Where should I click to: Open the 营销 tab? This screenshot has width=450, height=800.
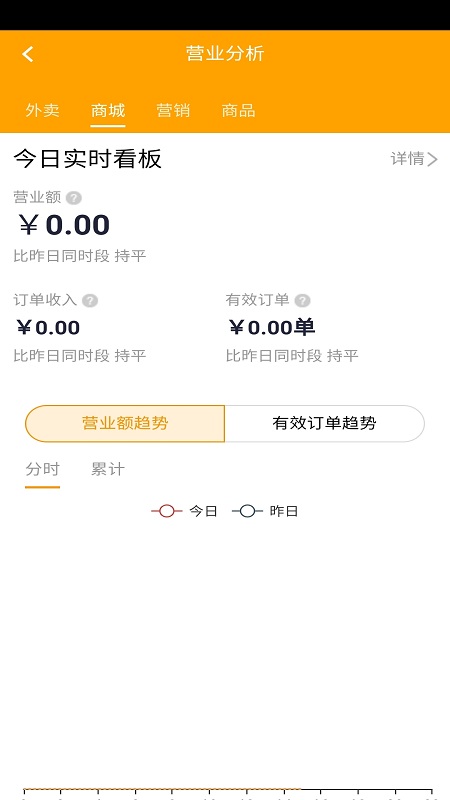pos(173,111)
